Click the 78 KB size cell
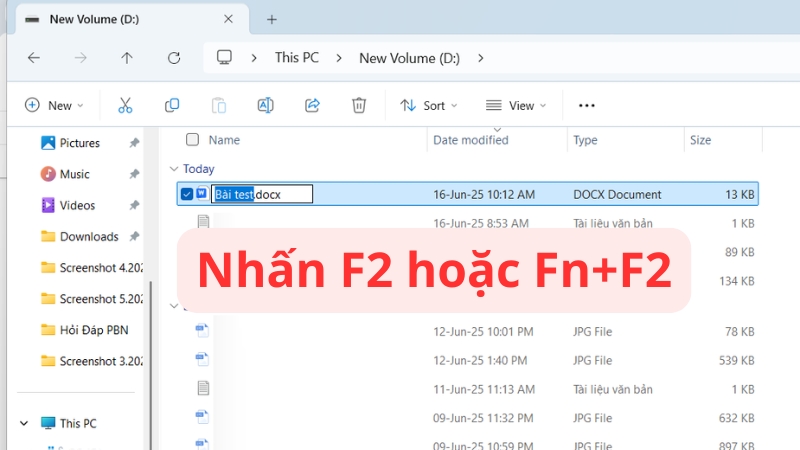 click(739, 332)
